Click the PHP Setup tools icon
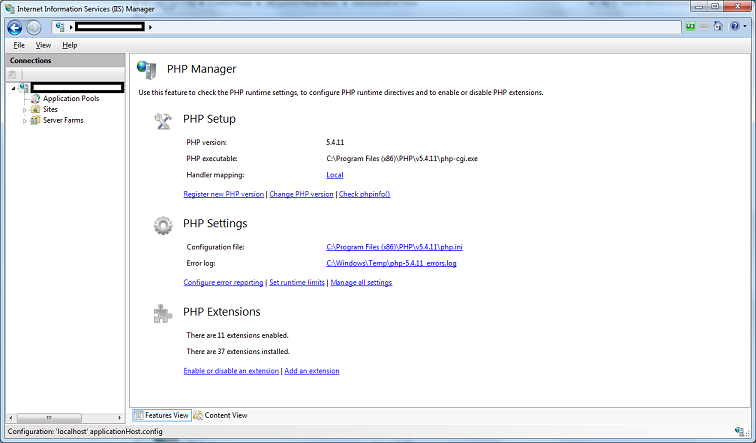Viewport: 756px width, 443px height. 163,121
